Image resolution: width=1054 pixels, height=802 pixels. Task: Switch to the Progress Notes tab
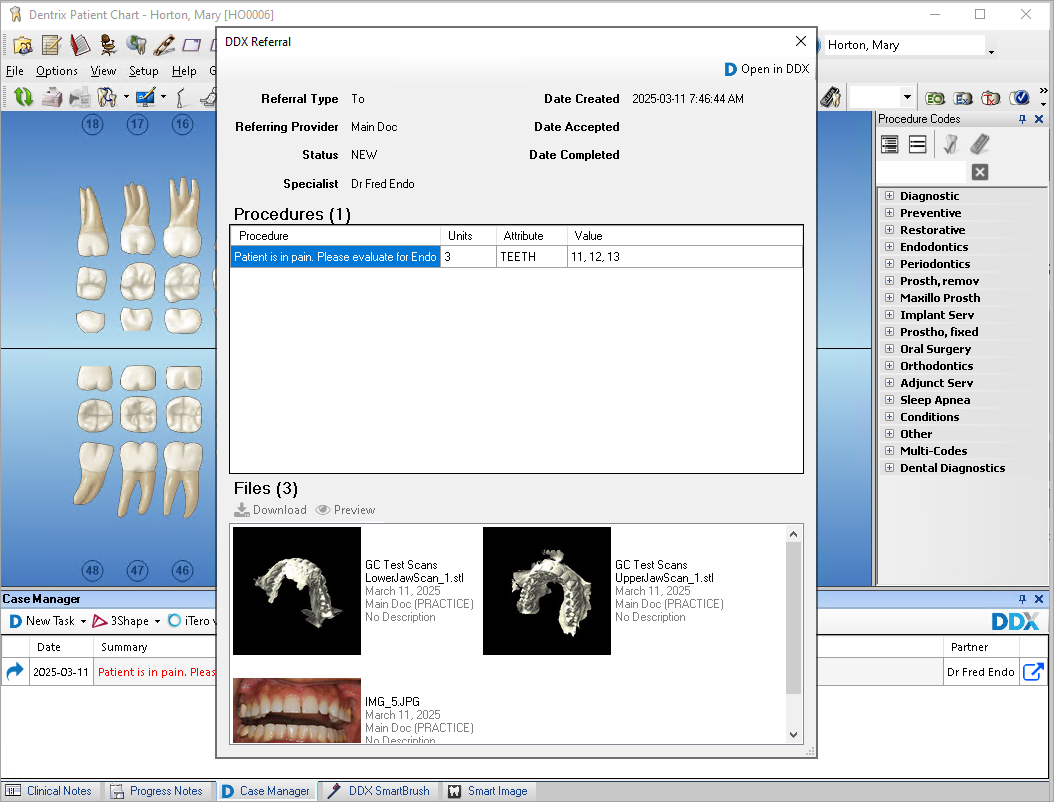156,791
